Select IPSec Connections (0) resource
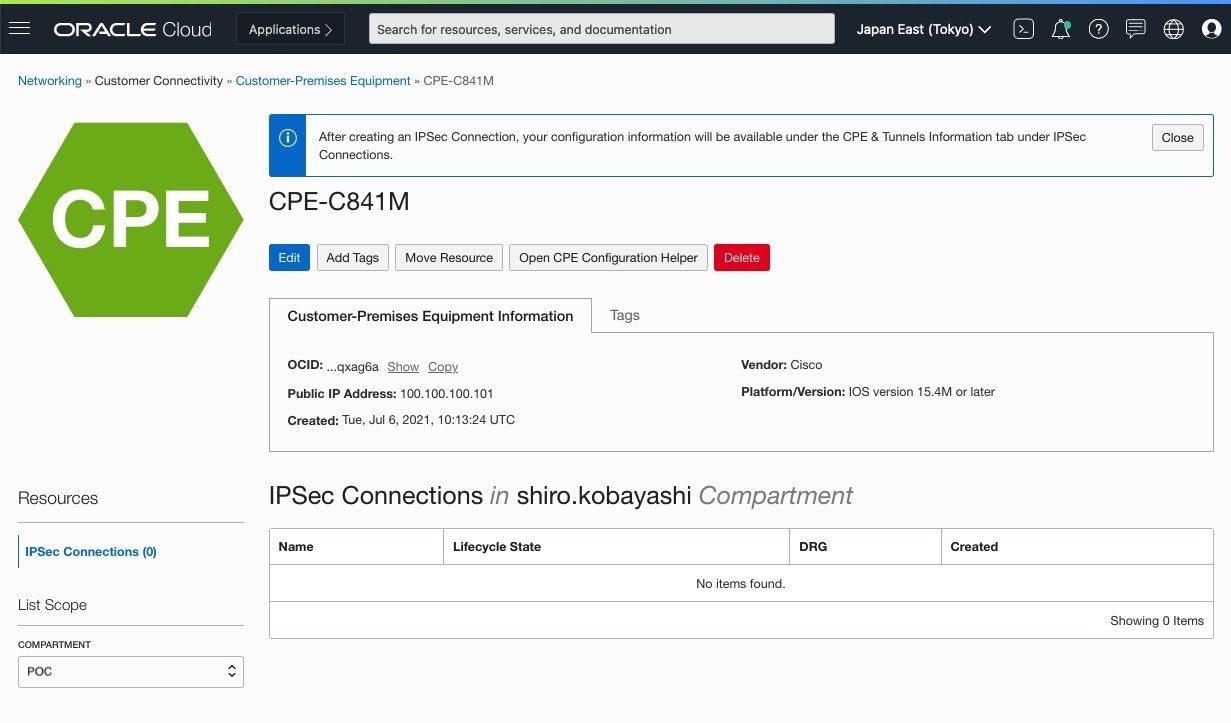 coord(91,551)
